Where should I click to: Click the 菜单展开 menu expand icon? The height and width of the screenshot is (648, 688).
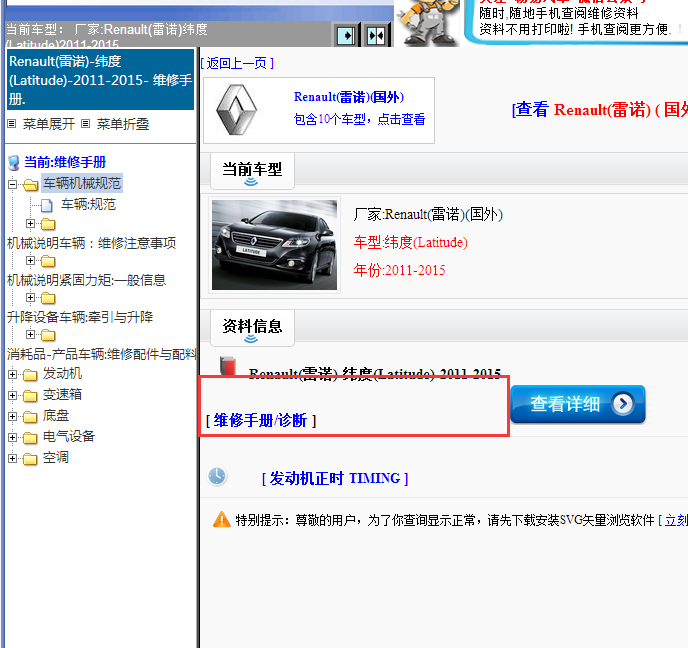[x=12, y=124]
